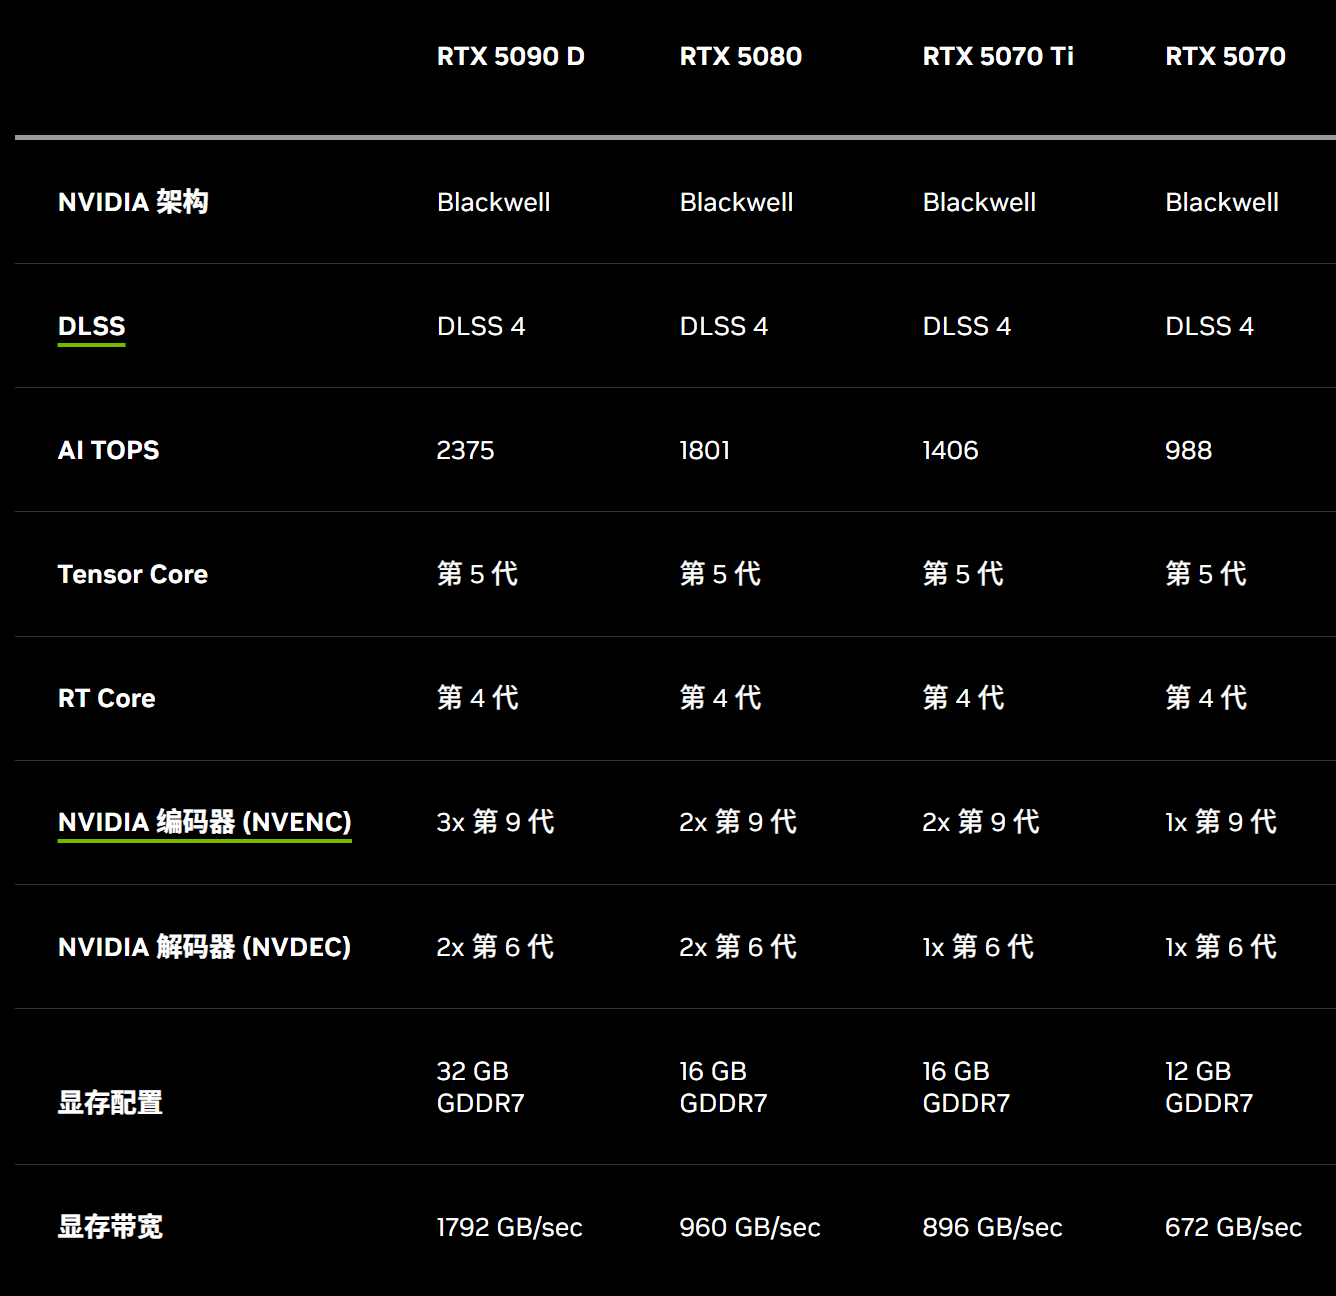Click 1x 第 6 代 under RTX 5070 Ti
This screenshot has width=1336, height=1296.
pyautogui.click(x=978, y=947)
